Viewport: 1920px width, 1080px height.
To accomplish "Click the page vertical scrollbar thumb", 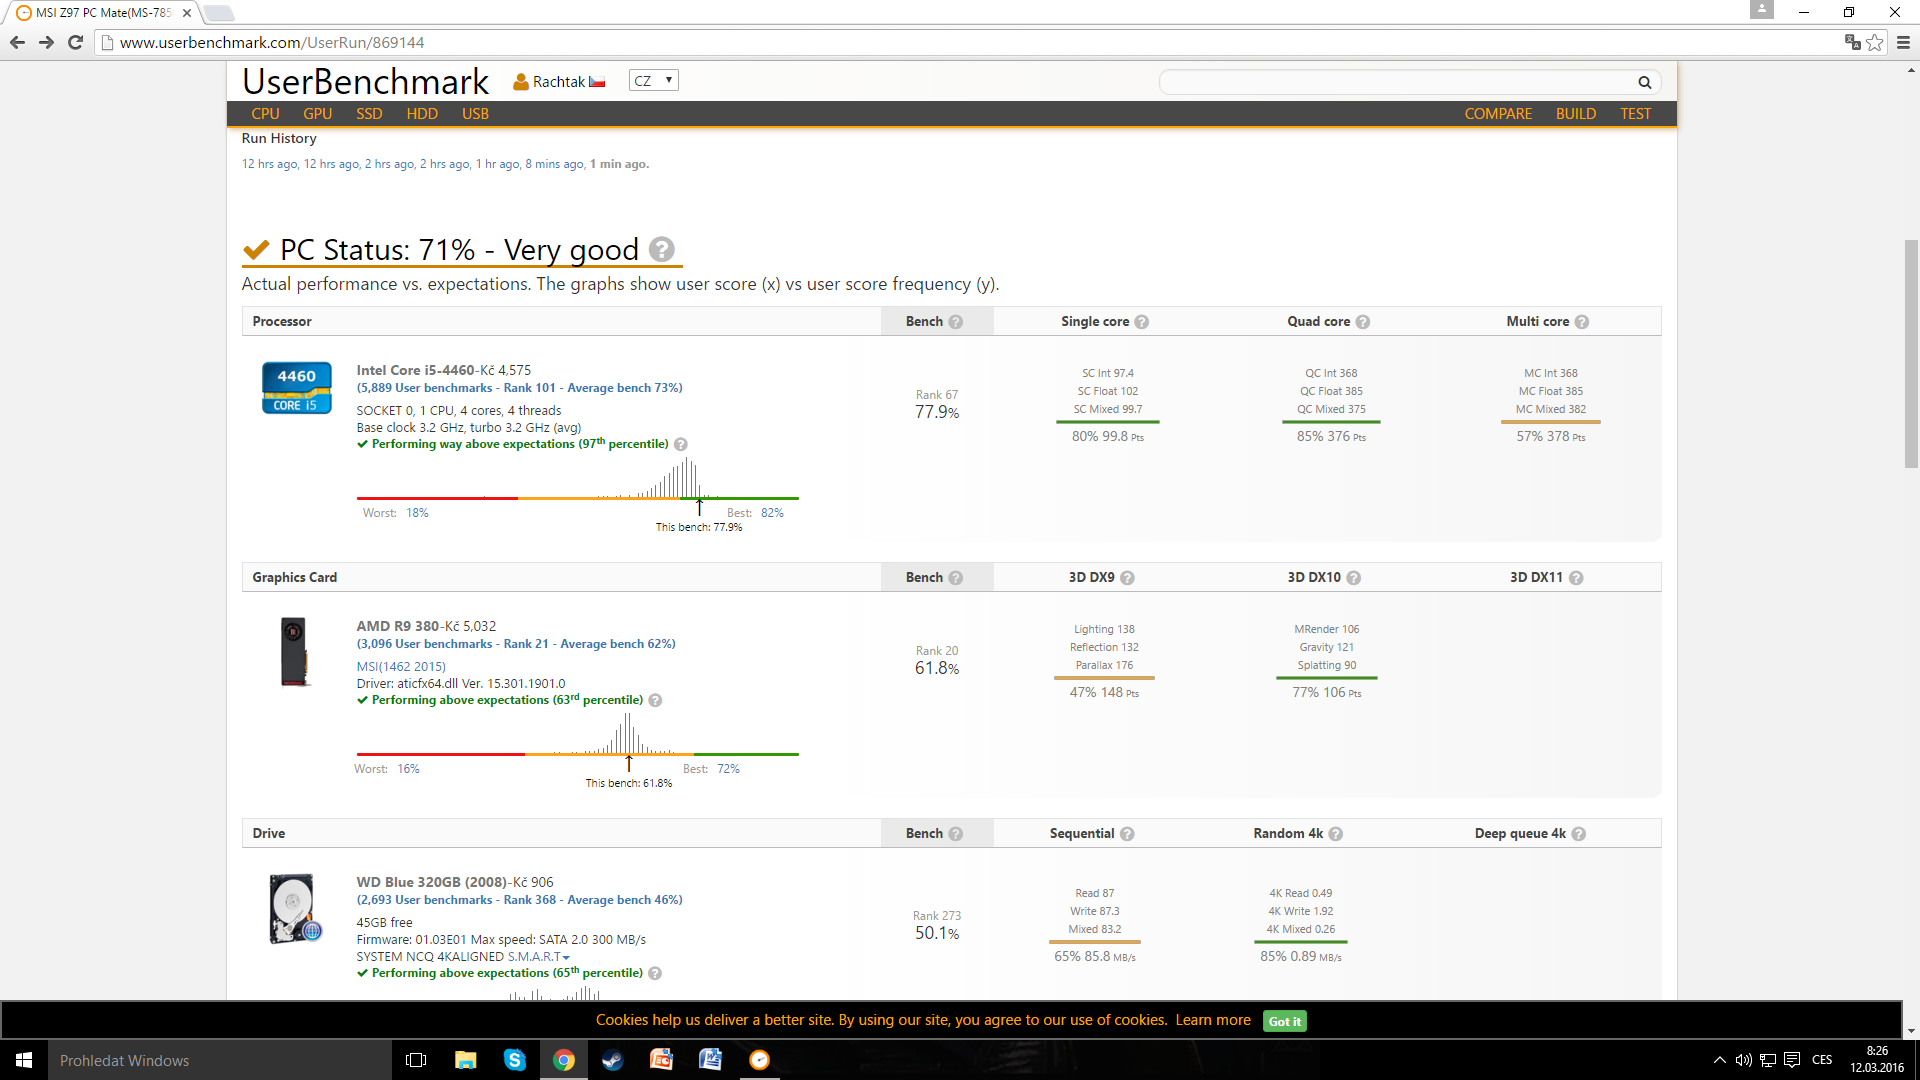I will tap(1911, 355).
